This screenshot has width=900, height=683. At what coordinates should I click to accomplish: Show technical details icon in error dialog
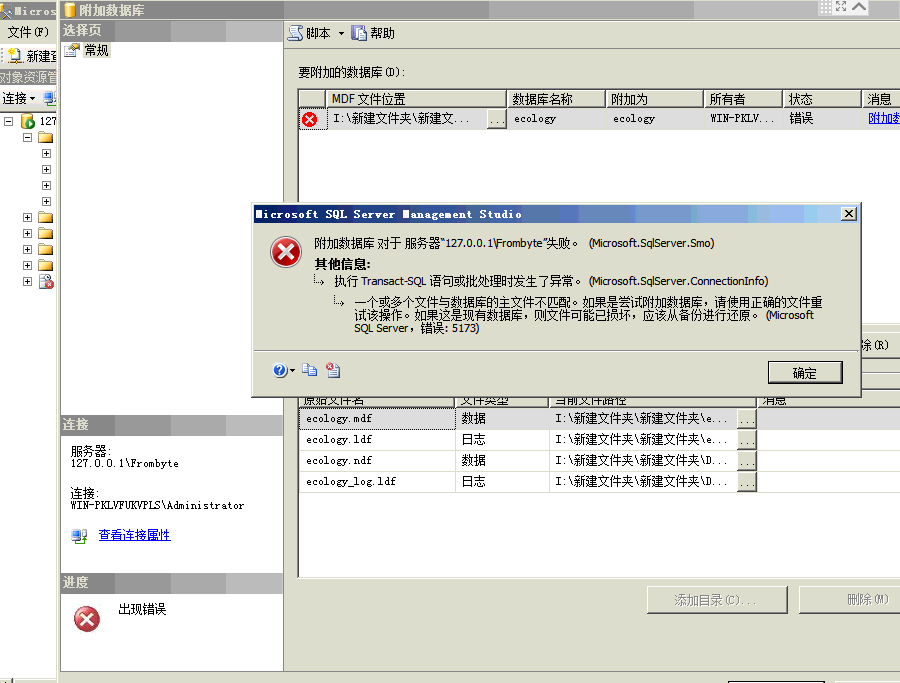point(333,370)
